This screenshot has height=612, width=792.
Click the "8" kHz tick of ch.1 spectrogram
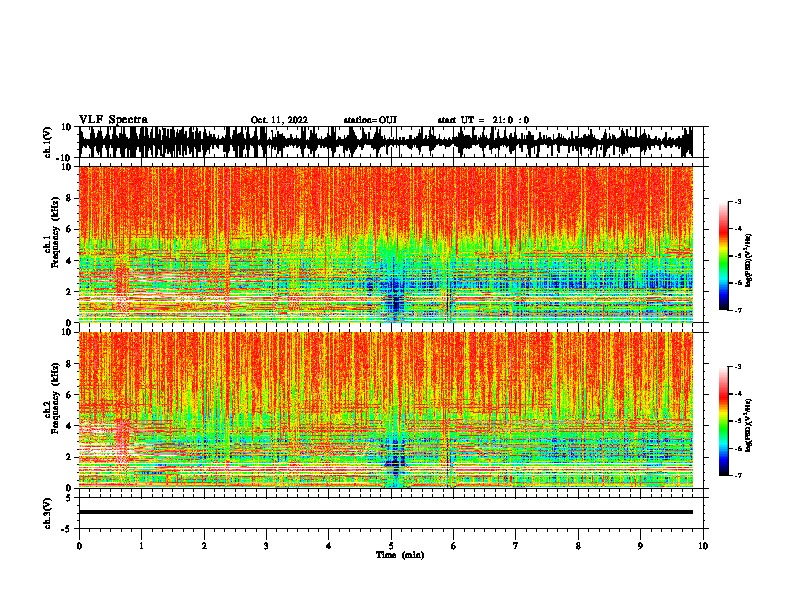70,198
